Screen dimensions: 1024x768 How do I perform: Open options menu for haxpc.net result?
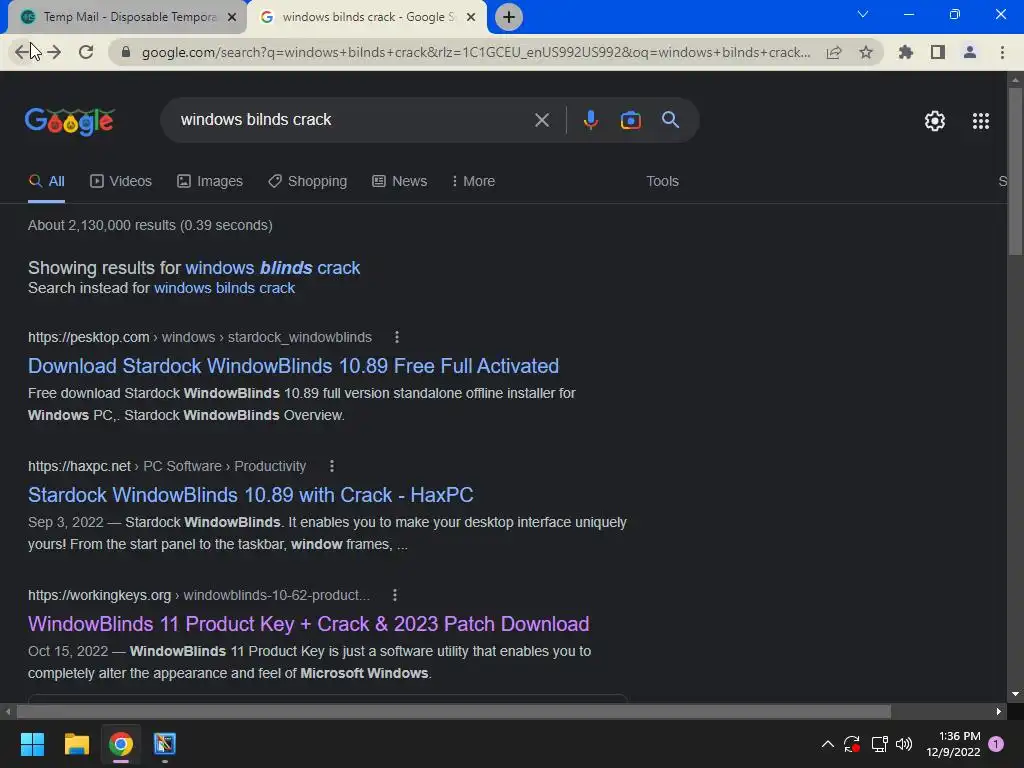pos(332,466)
